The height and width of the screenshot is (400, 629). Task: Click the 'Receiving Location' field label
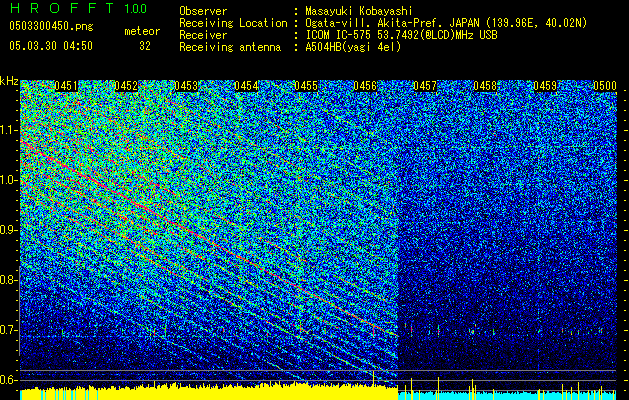click(x=233, y=23)
